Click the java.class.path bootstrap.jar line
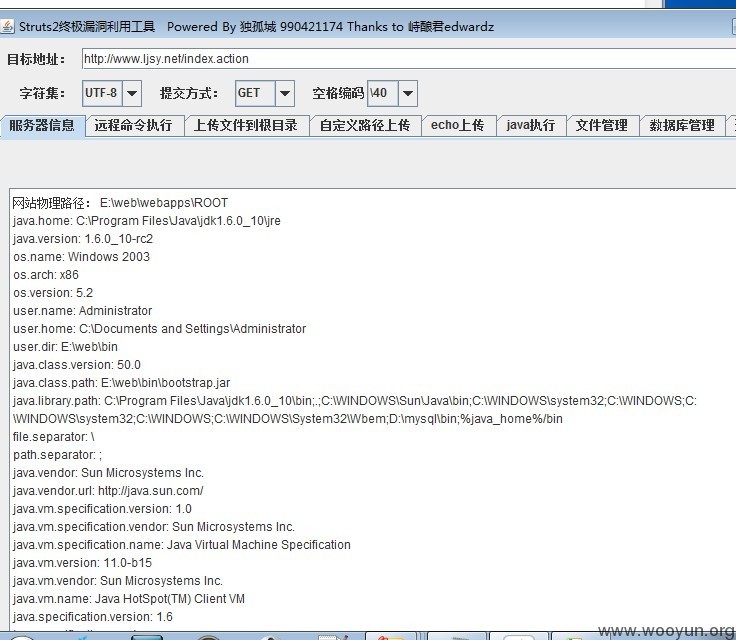This screenshot has height=640, width=736. tap(122, 383)
